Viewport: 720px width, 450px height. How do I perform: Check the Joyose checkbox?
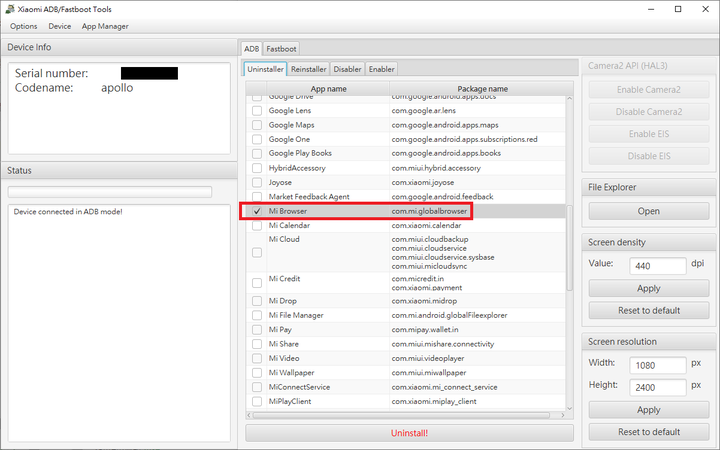pyautogui.click(x=257, y=182)
